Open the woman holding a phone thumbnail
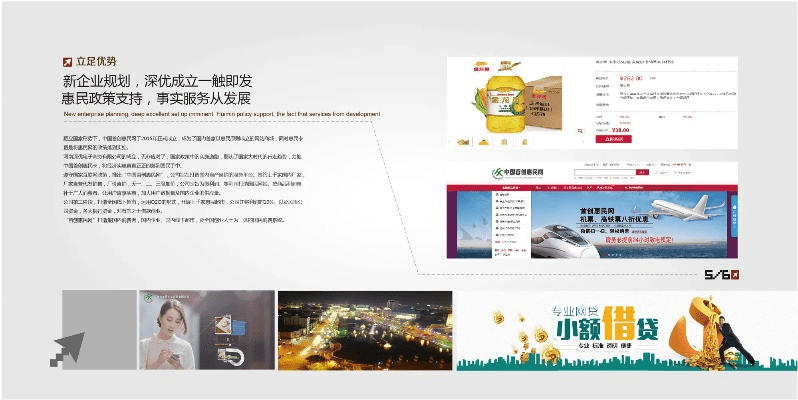The width and height of the screenshot is (798, 400). [207, 330]
